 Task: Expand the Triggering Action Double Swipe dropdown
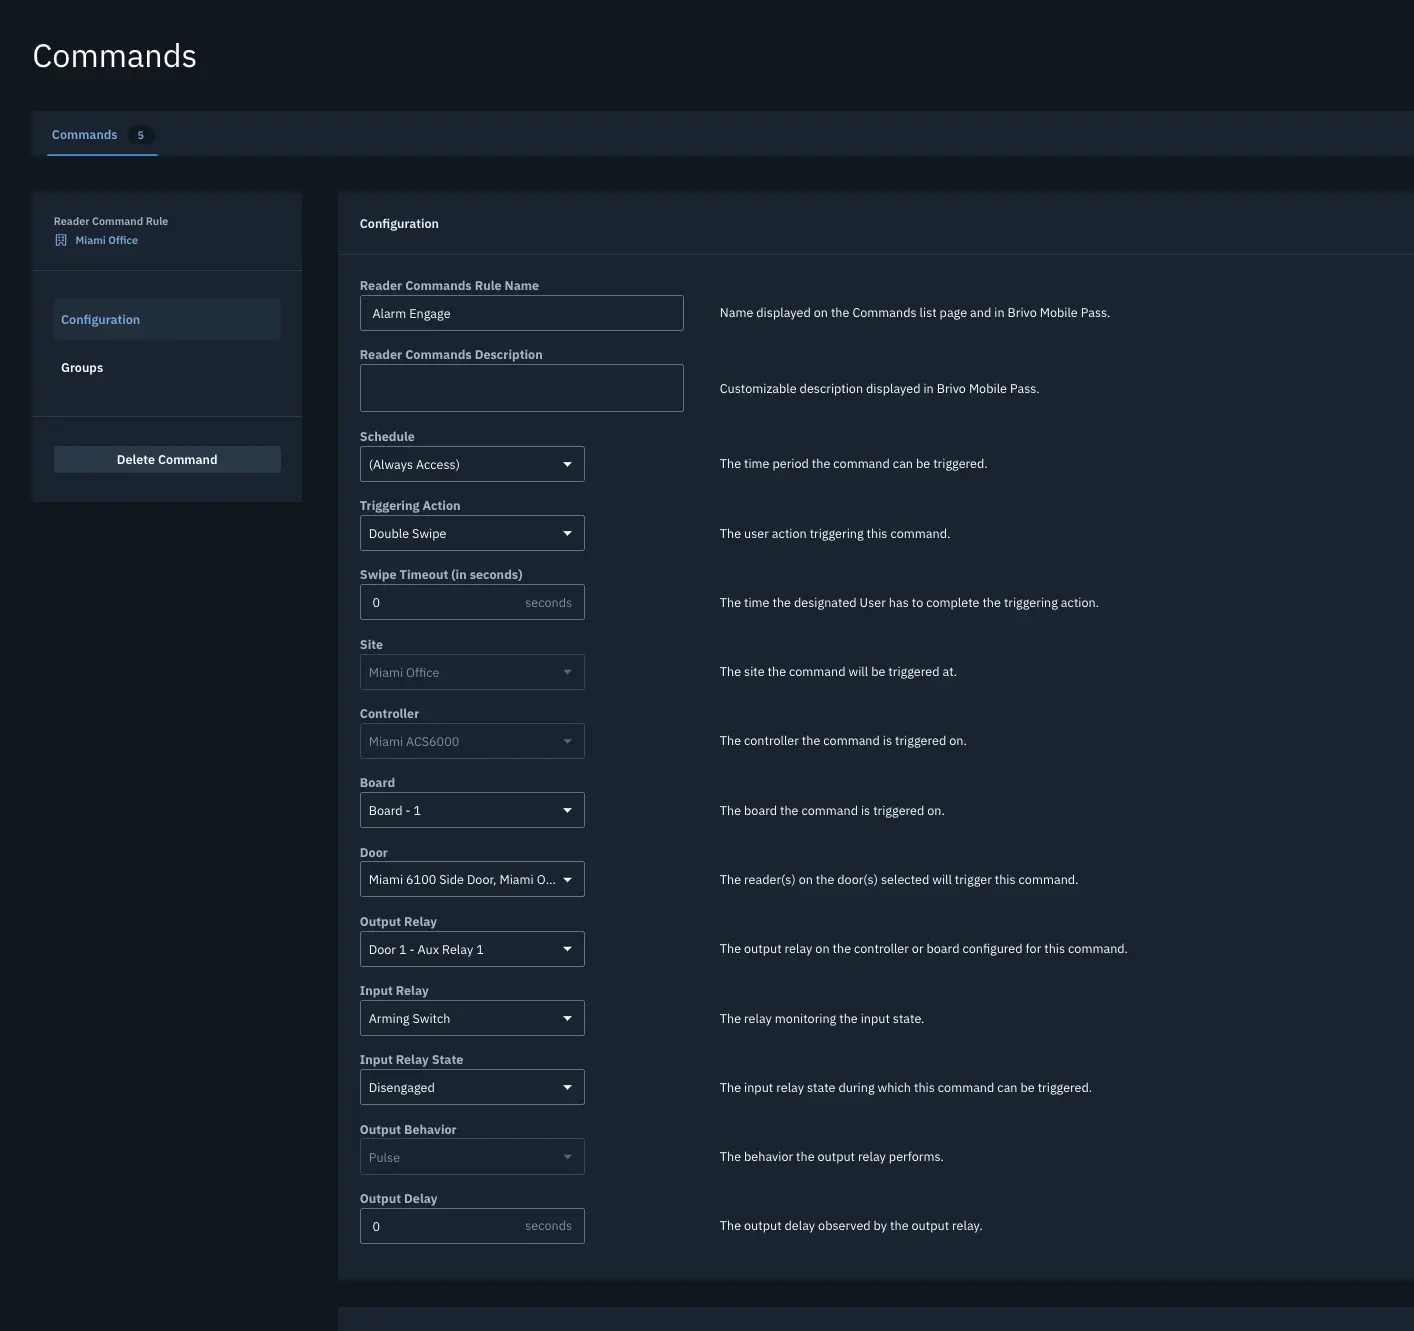(x=472, y=533)
